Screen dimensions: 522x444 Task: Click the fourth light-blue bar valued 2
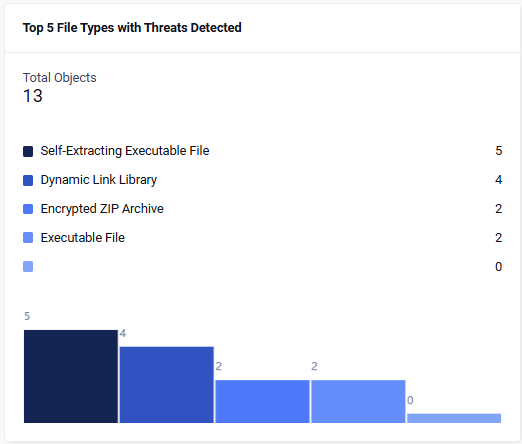click(358, 401)
